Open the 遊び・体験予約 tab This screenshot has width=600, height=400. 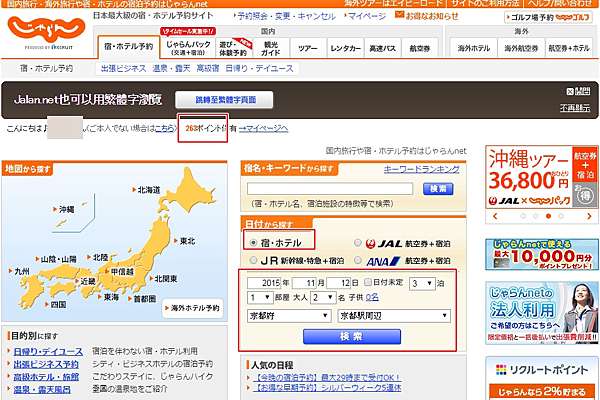coord(233,48)
